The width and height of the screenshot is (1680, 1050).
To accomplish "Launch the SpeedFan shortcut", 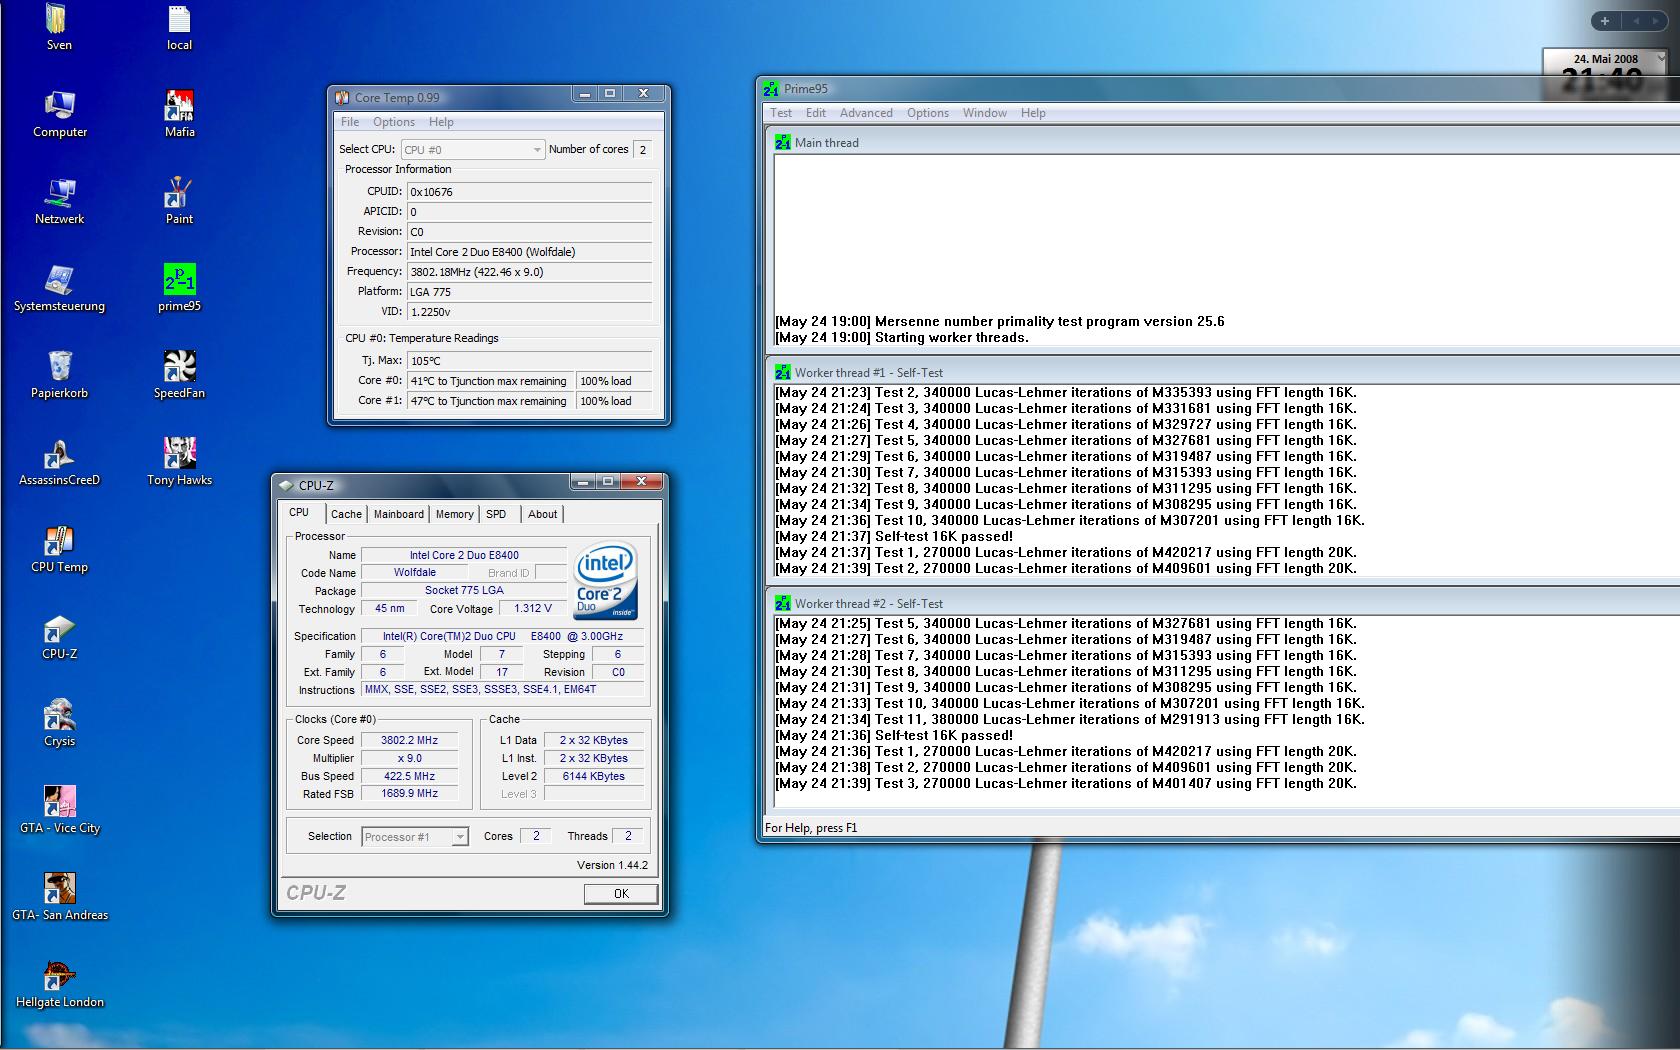I will (x=180, y=375).
